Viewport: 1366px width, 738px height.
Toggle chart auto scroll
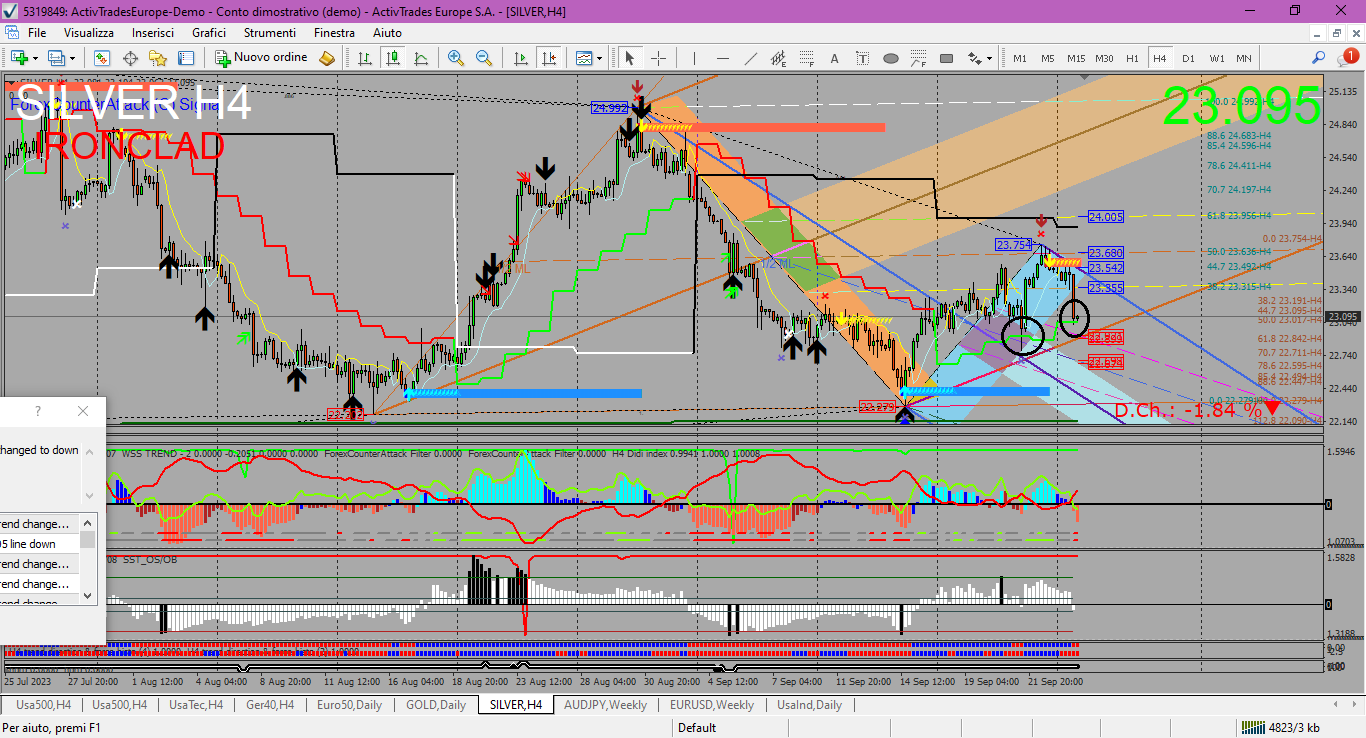point(520,58)
